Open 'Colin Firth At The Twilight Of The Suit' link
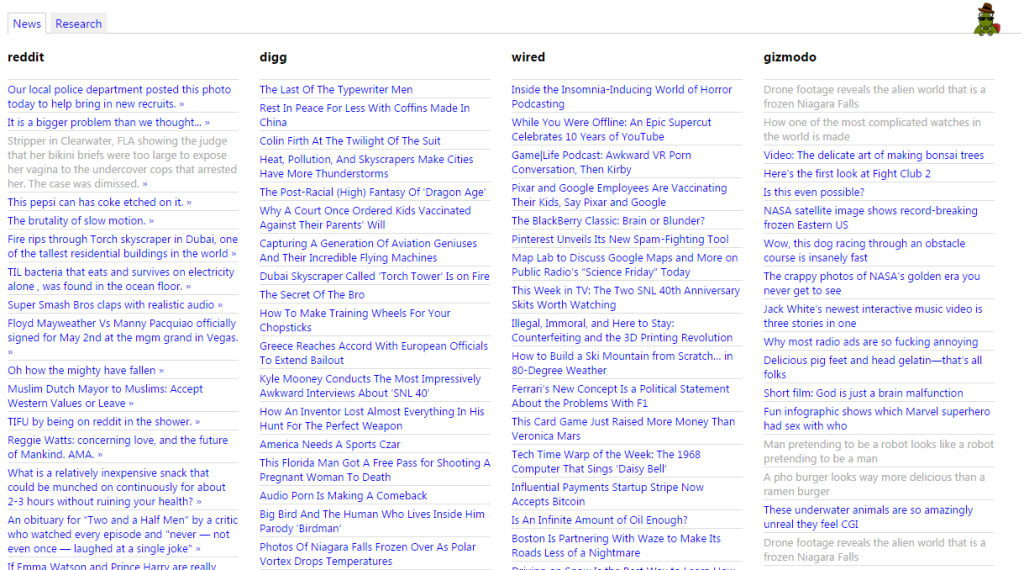 (x=349, y=140)
